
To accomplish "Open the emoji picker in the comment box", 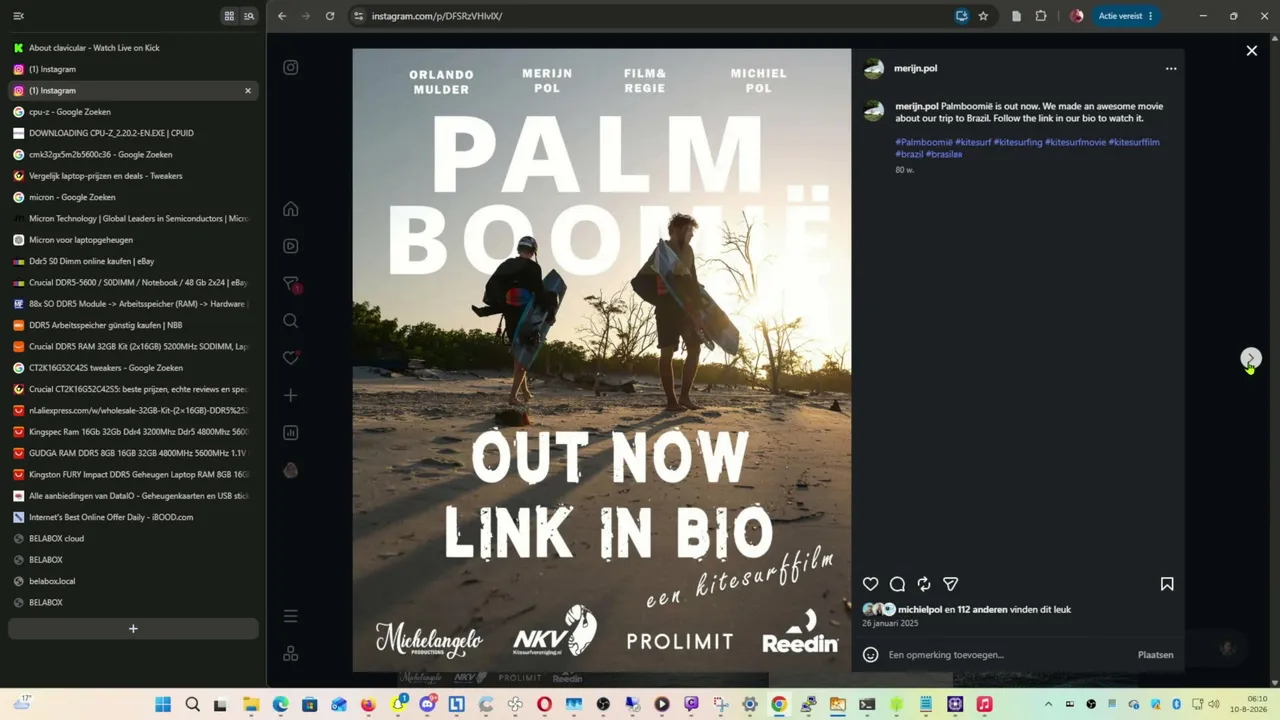I will (871, 655).
